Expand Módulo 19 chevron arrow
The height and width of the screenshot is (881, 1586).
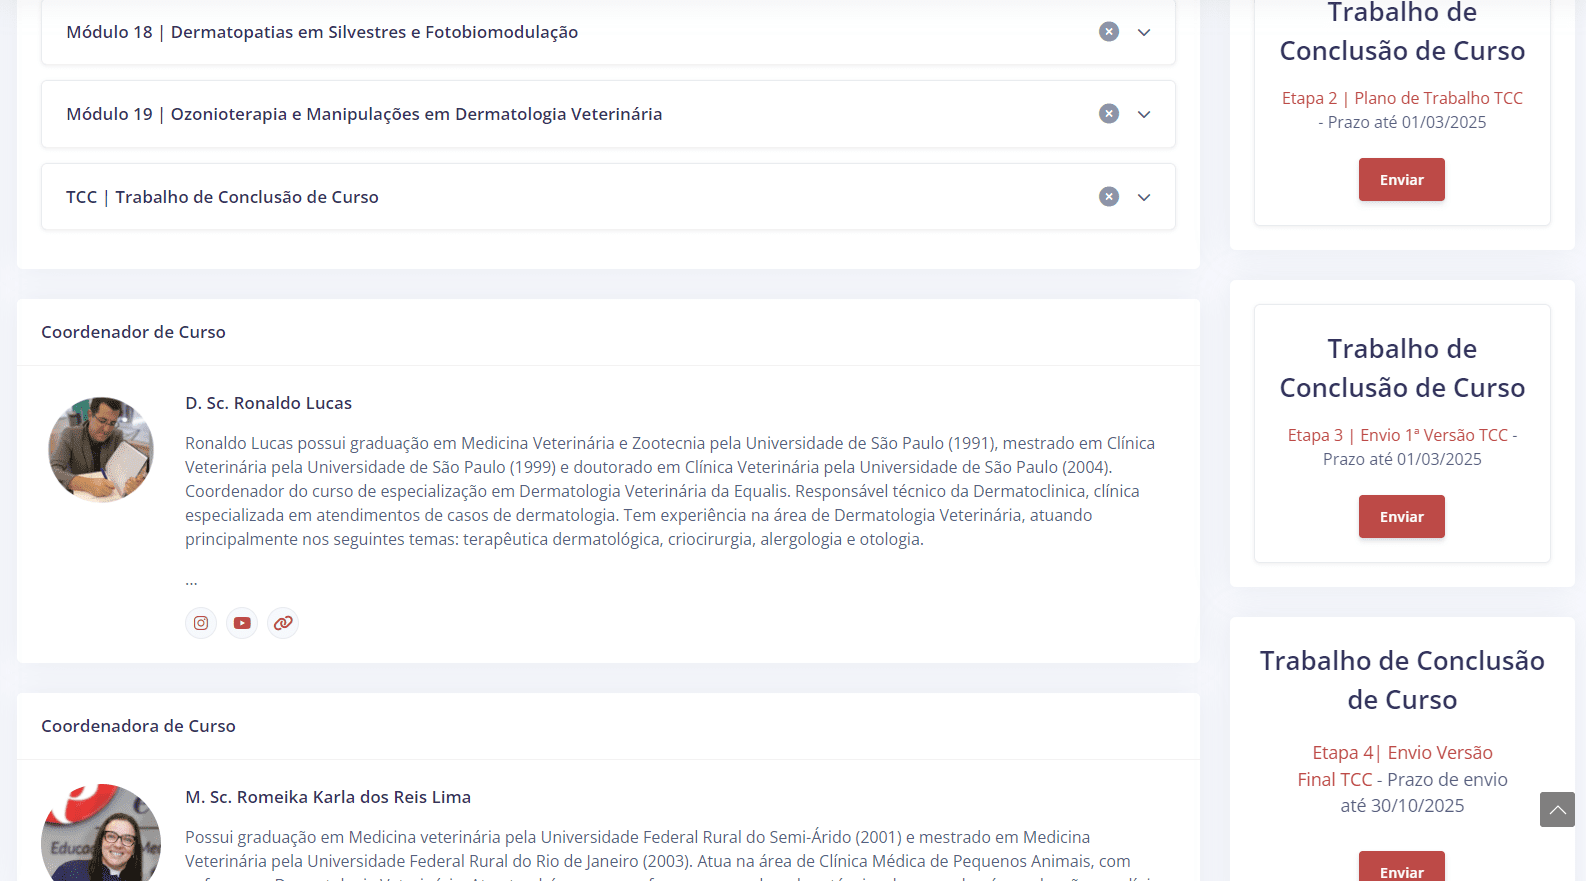[x=1144, y=114]
